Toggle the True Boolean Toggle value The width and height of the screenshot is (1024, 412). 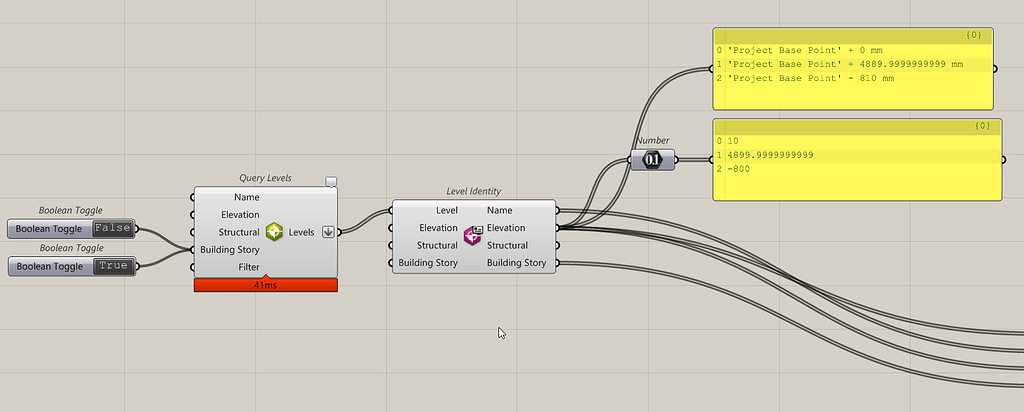coord(114,266)
